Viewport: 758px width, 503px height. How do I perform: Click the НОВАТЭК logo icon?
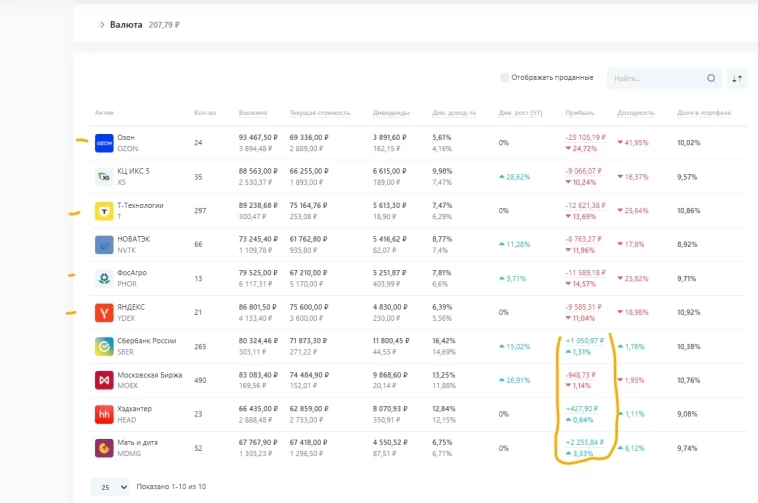pyautogui.click(x=104, y=245)
